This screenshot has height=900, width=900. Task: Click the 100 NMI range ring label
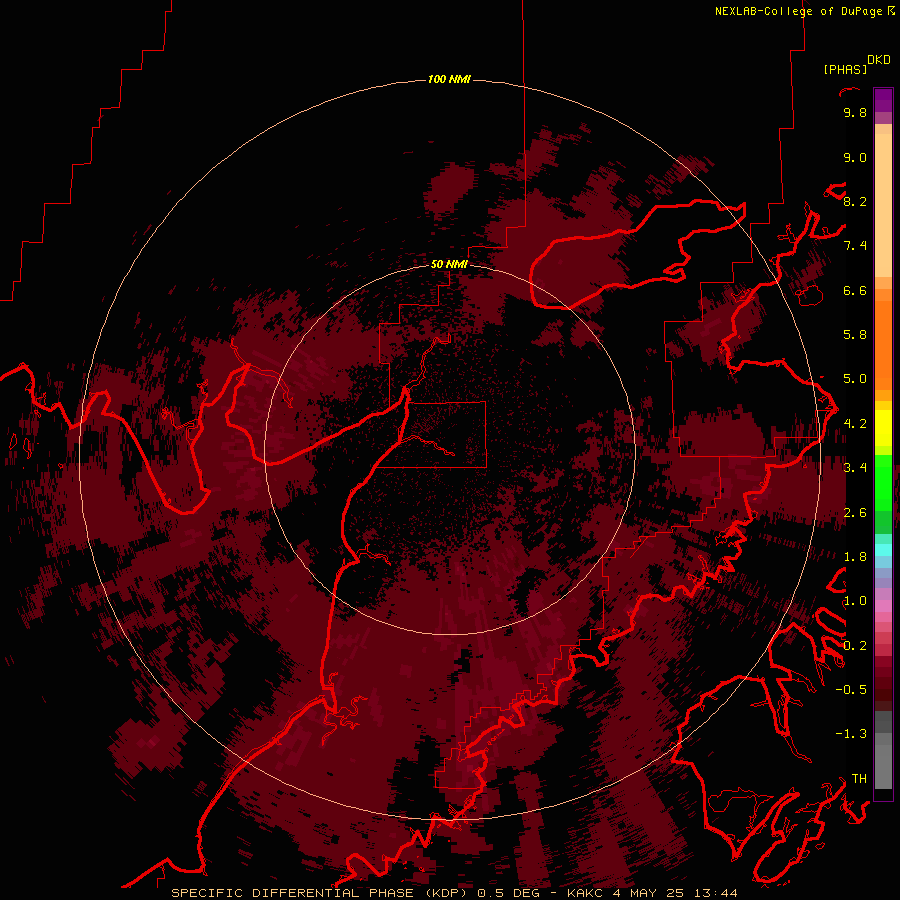coord(449,79)
